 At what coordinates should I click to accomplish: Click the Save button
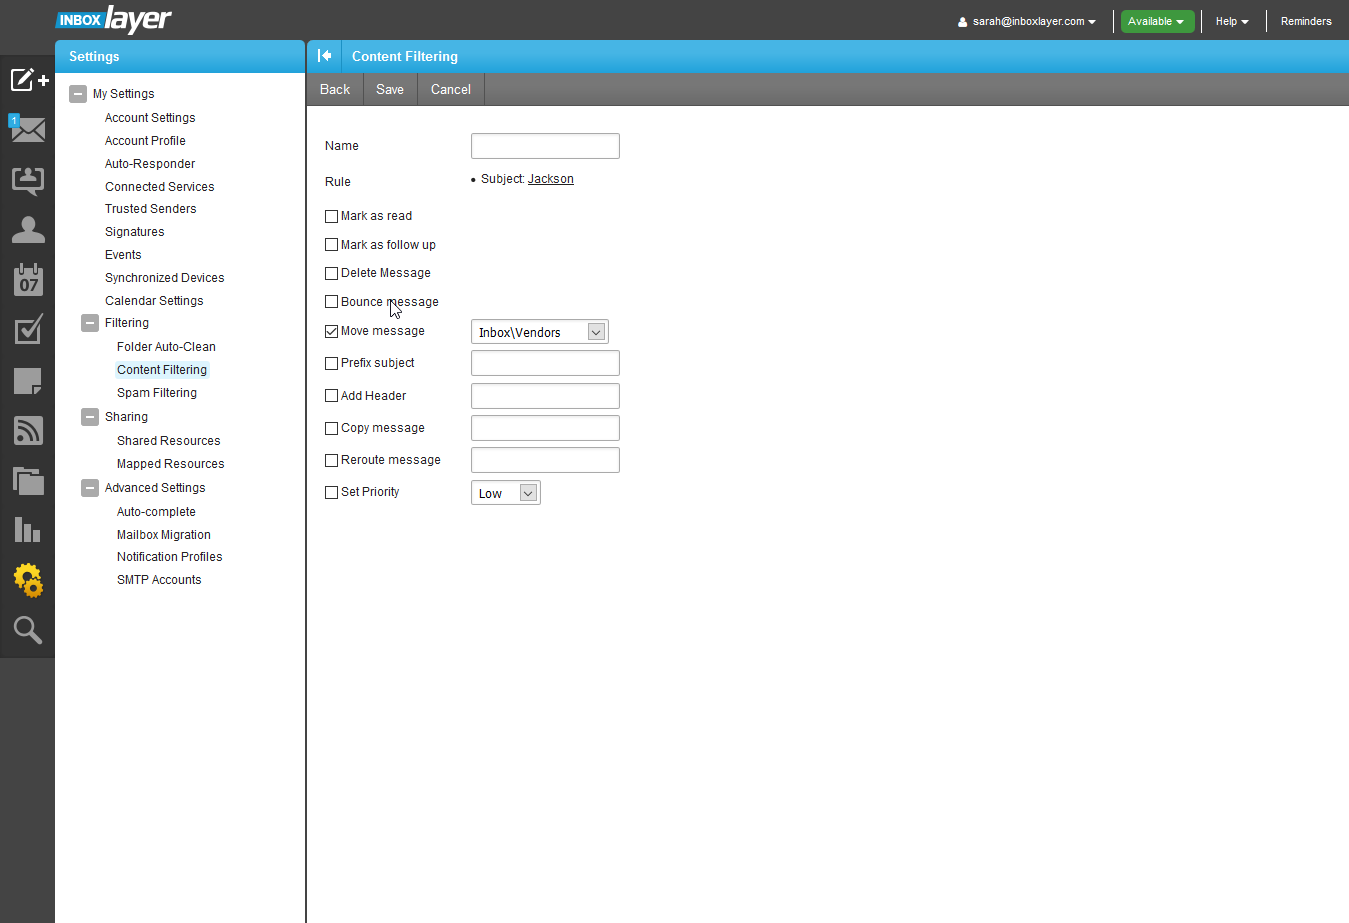pyautogui.click(x=390, y=89)
